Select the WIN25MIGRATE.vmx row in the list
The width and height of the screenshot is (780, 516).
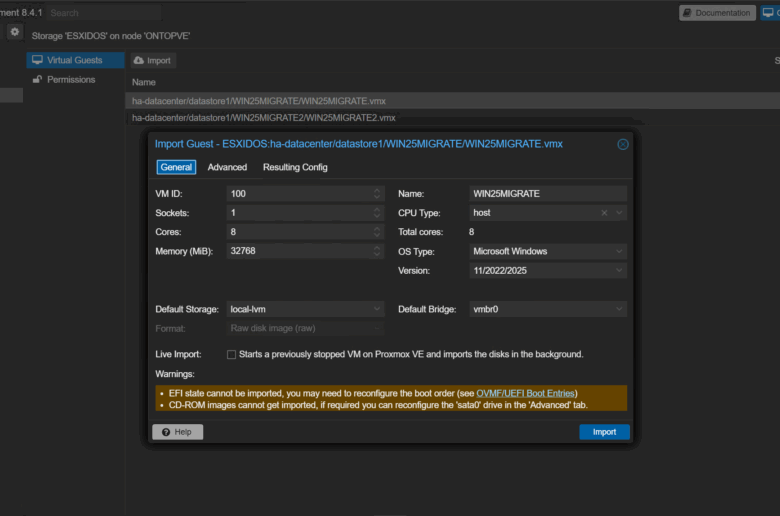pos(452,101)
